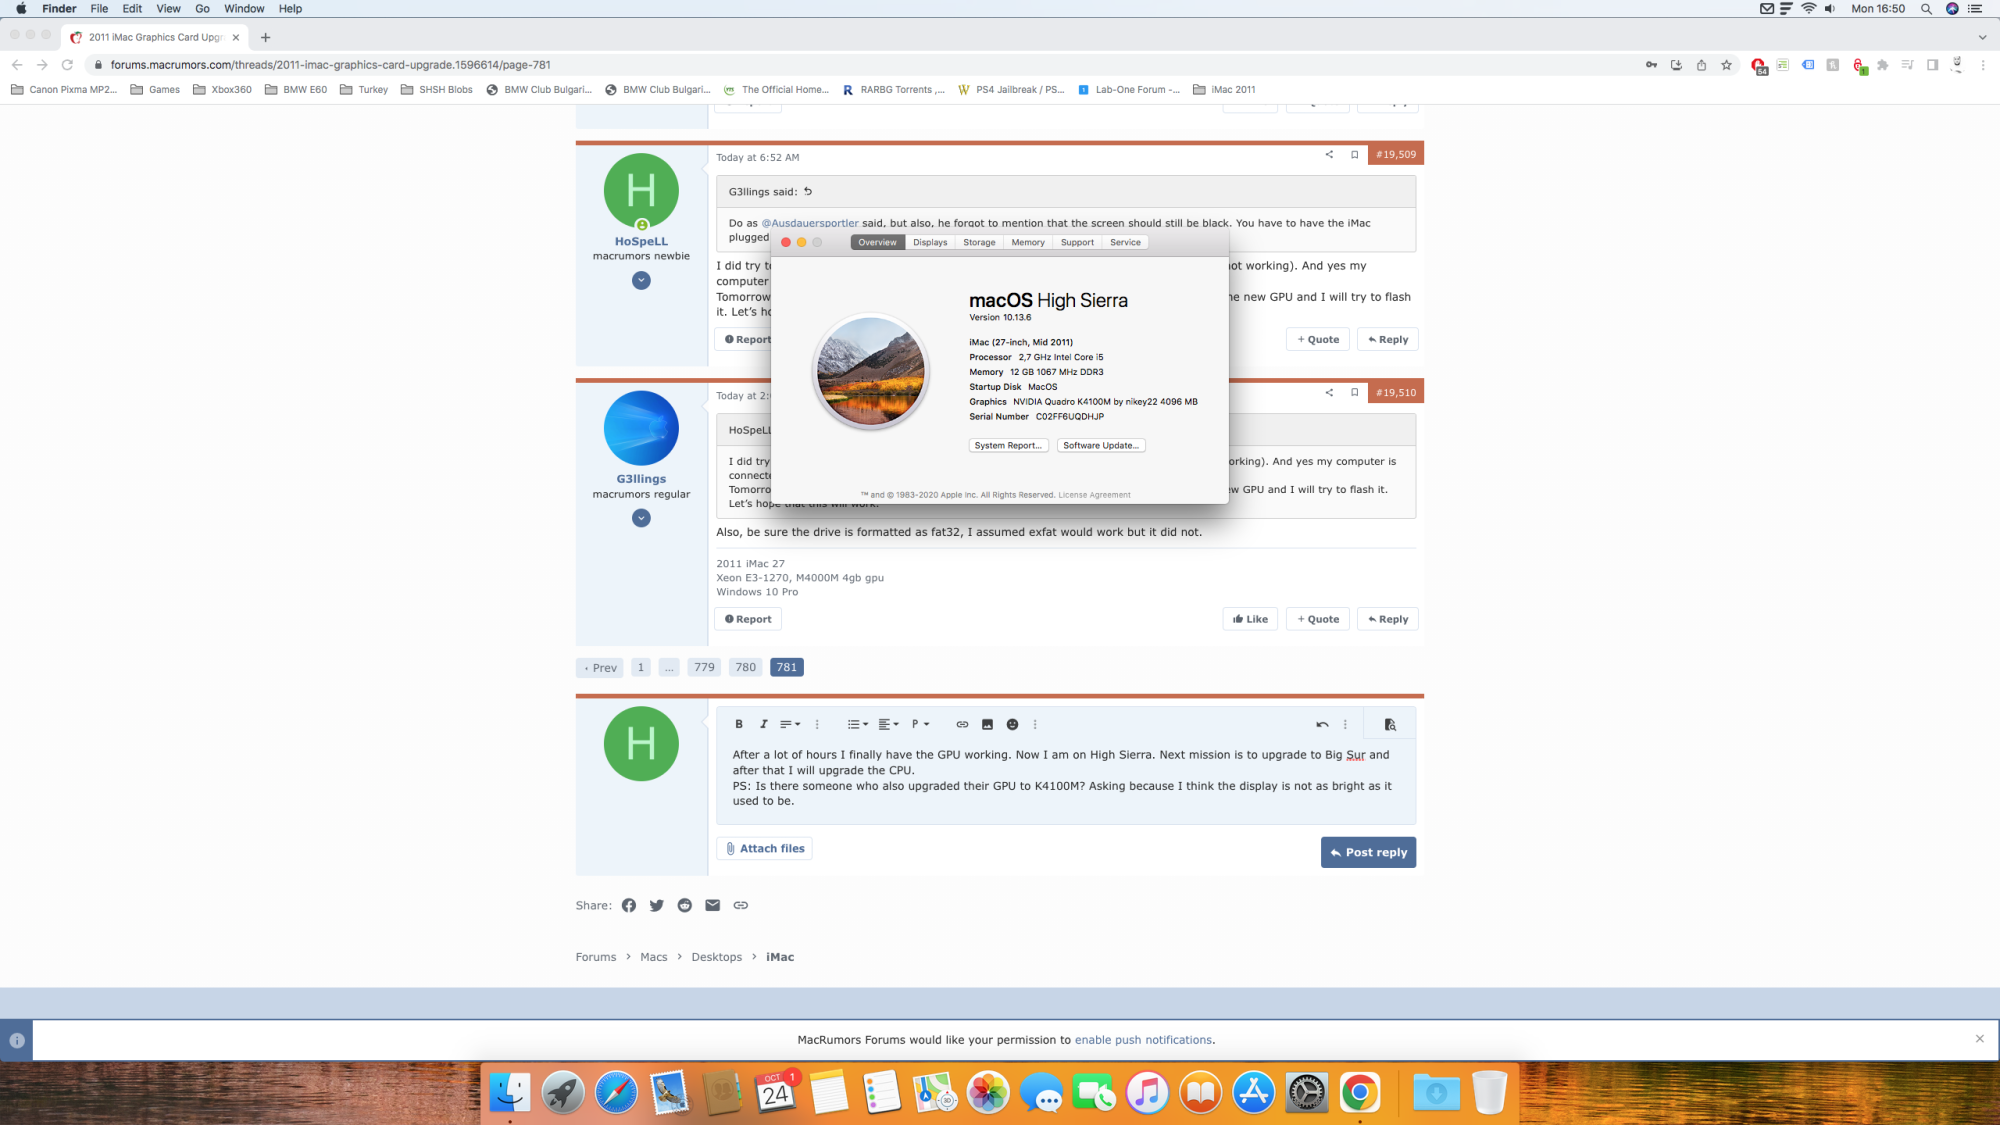Open Launchpad from the Dock
The height and width of the screenshot is (1125, 2000).
coord(563,1092)
